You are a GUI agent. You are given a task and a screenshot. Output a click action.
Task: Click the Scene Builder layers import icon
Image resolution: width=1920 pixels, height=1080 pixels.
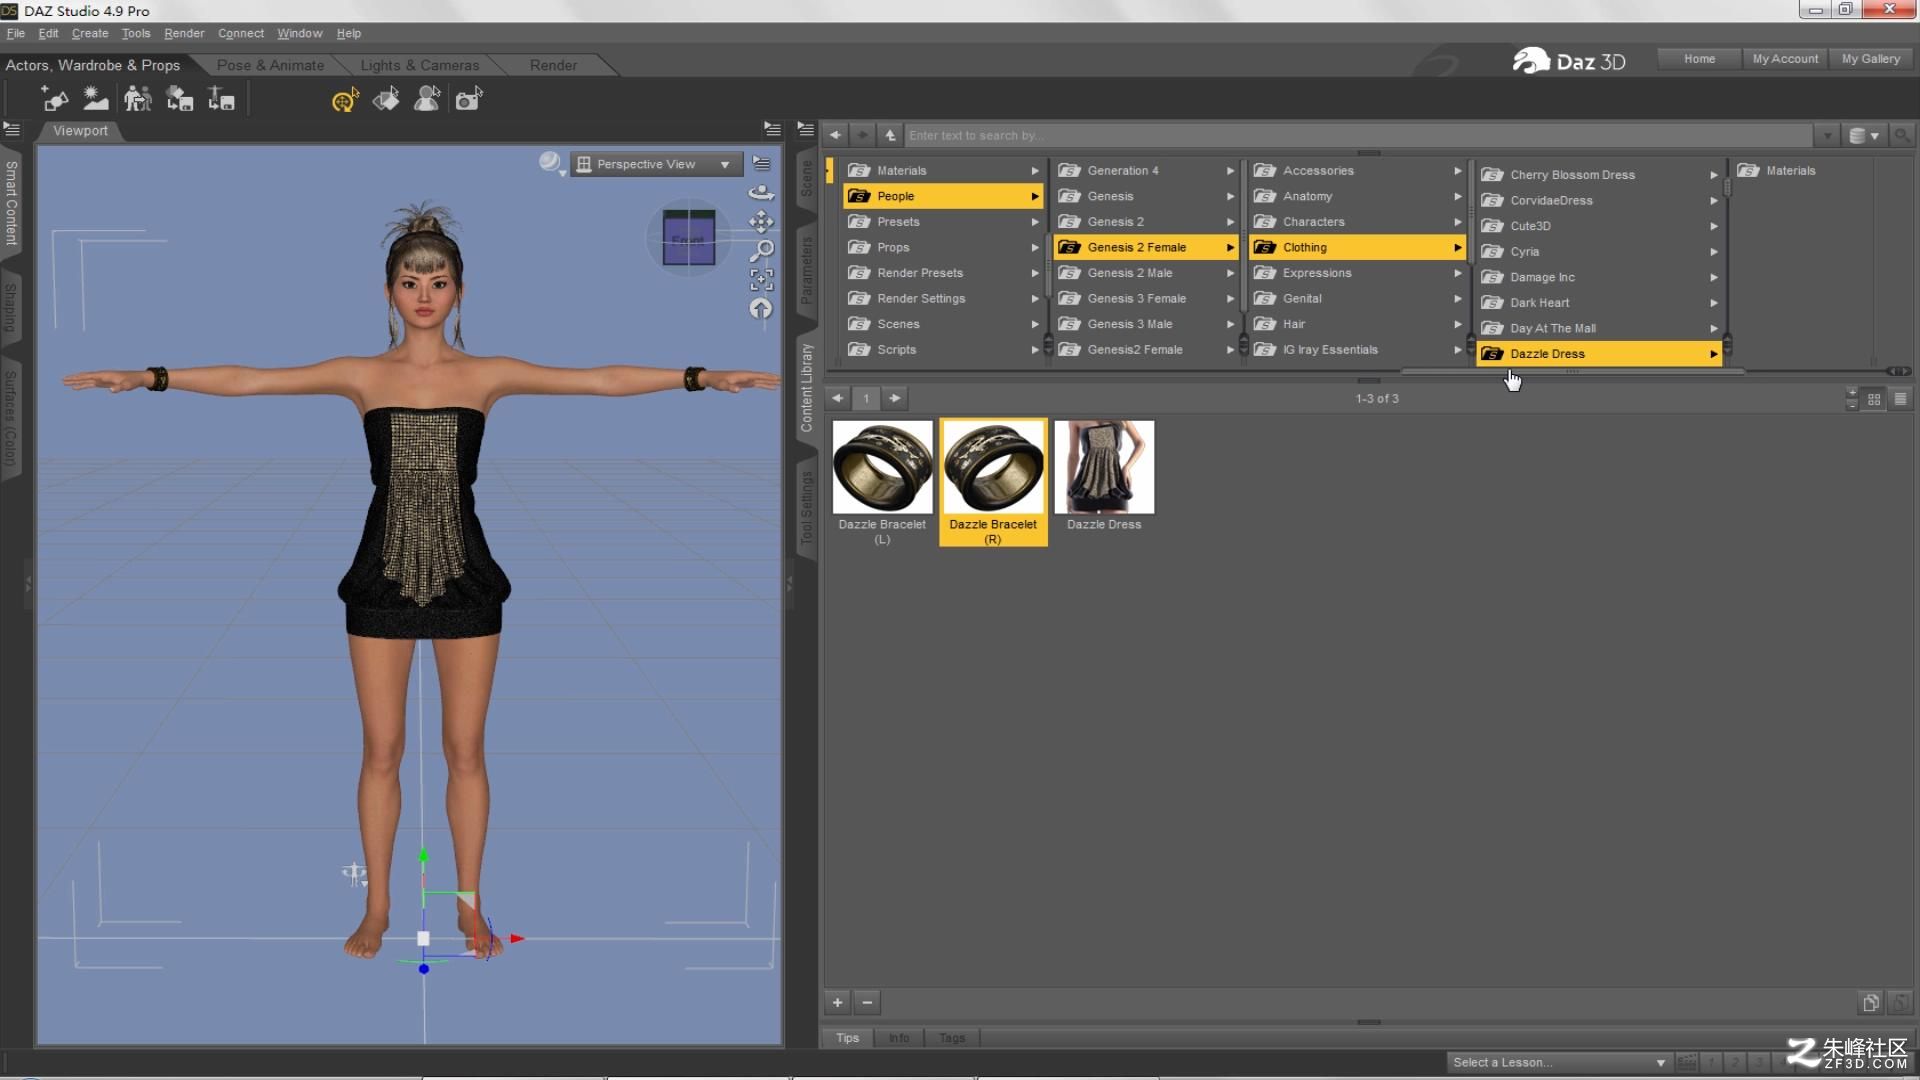pos(180,99)
